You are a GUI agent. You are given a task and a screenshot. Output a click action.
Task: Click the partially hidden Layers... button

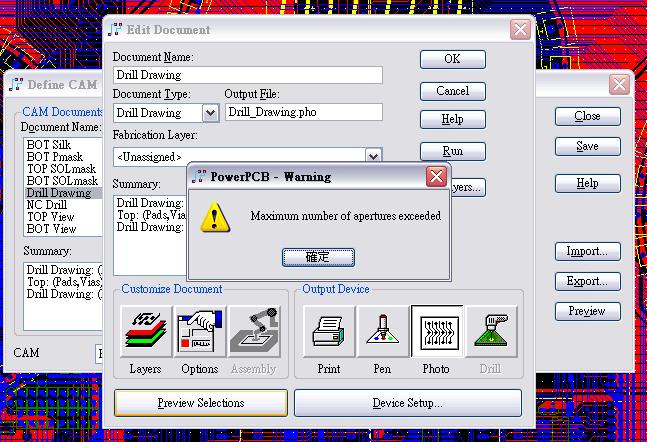(x=468, y=187)
